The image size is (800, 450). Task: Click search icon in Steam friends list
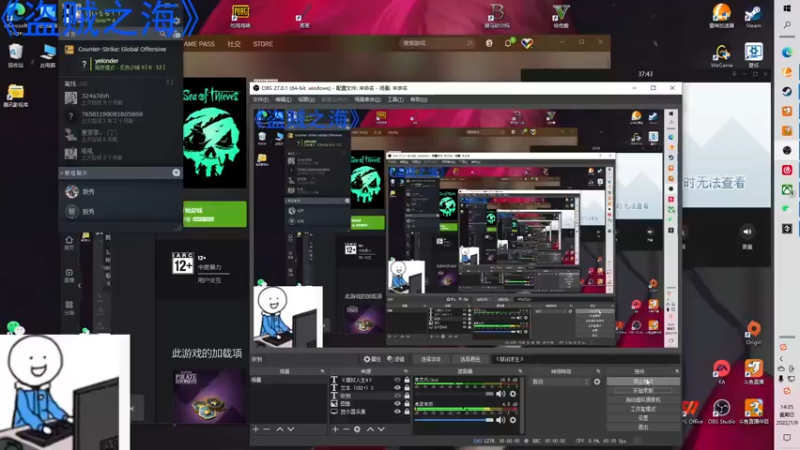click(163, 34)
